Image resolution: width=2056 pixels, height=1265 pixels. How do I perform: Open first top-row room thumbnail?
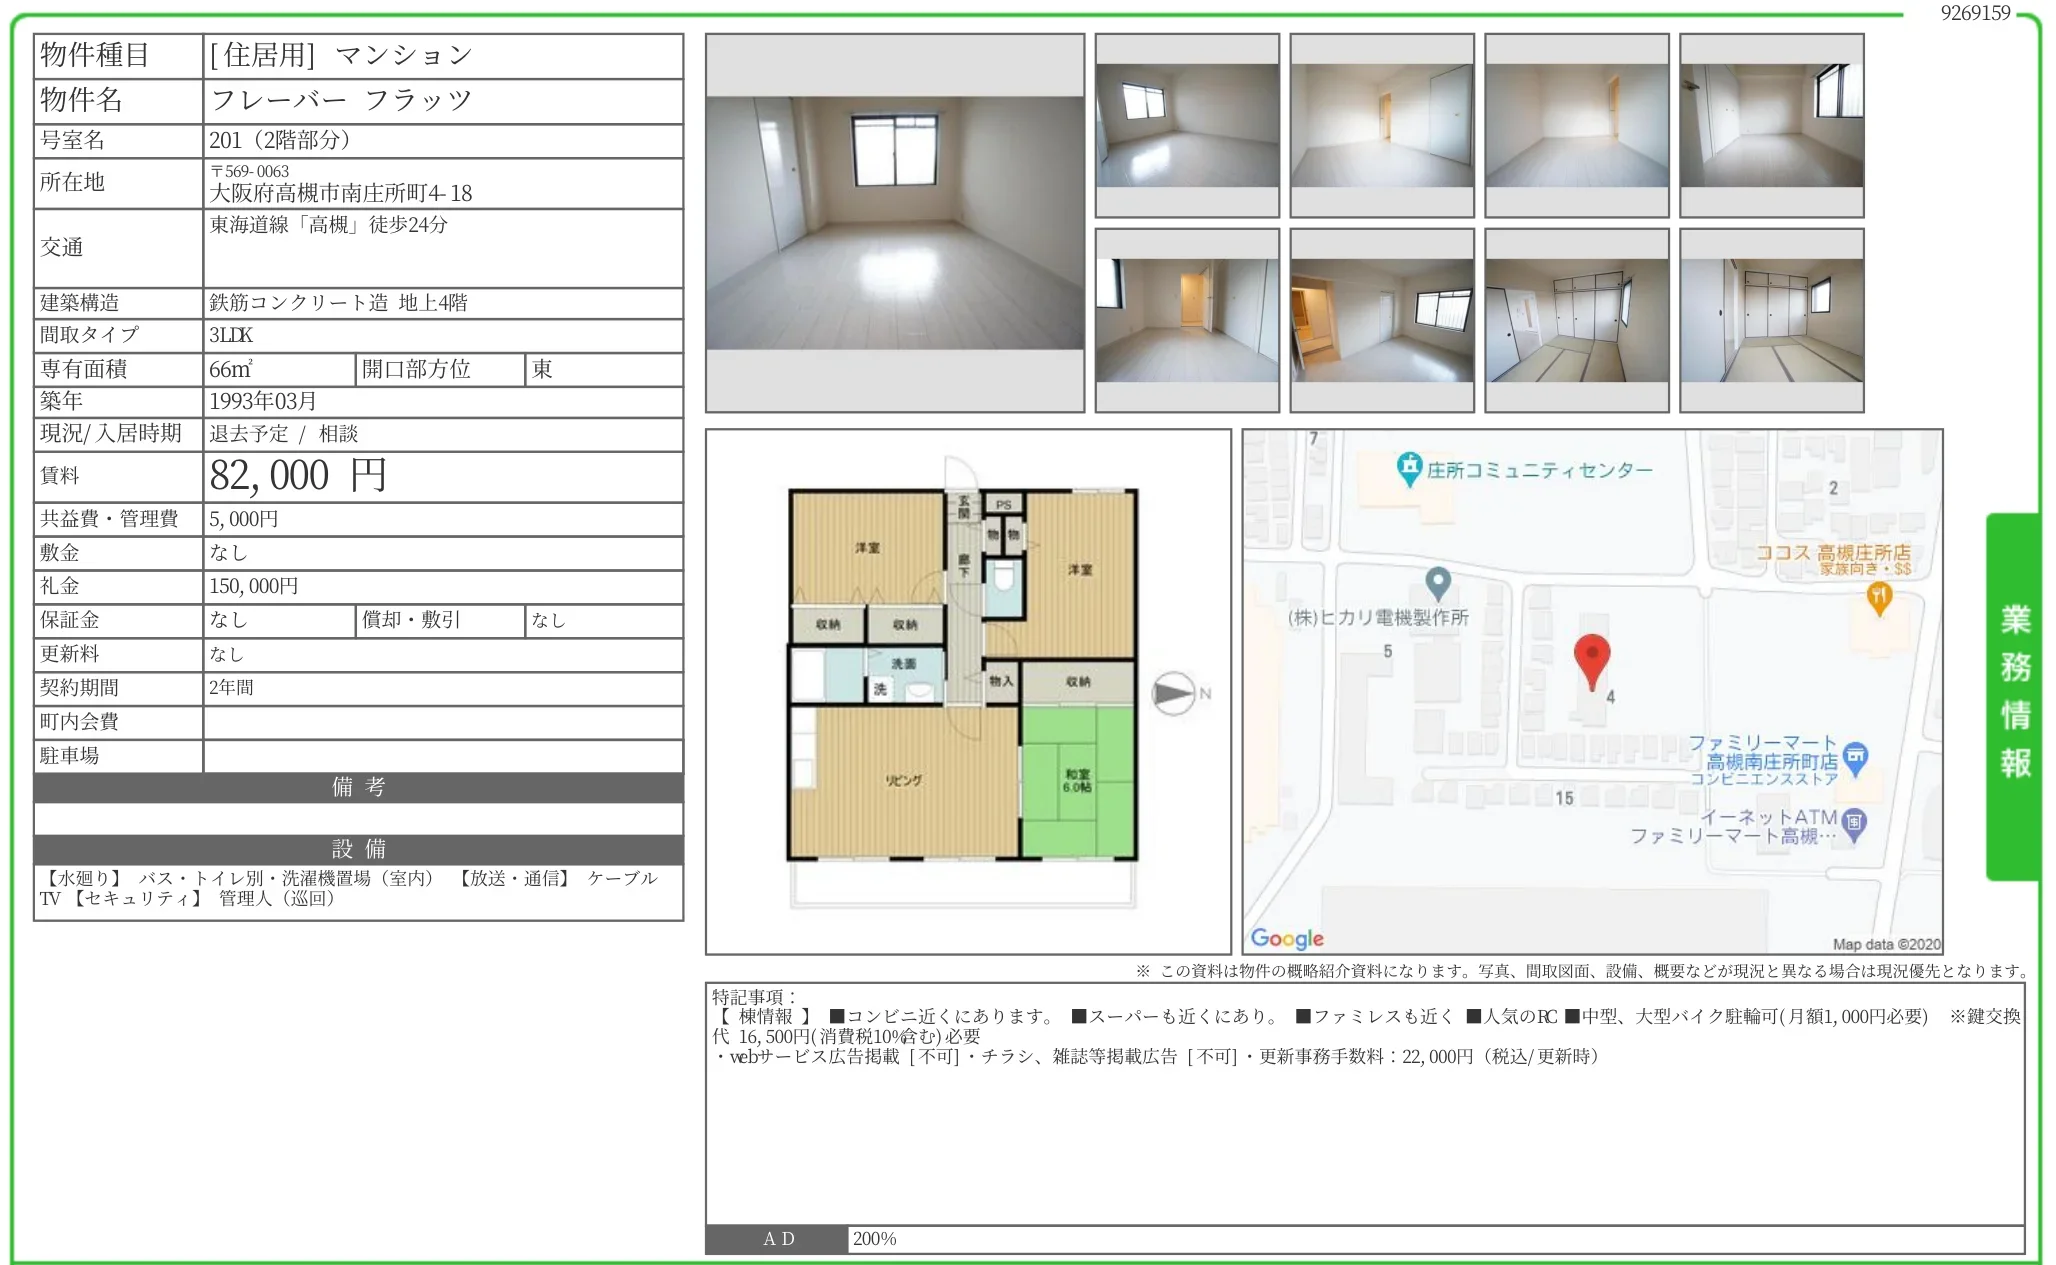point(1187,126)
